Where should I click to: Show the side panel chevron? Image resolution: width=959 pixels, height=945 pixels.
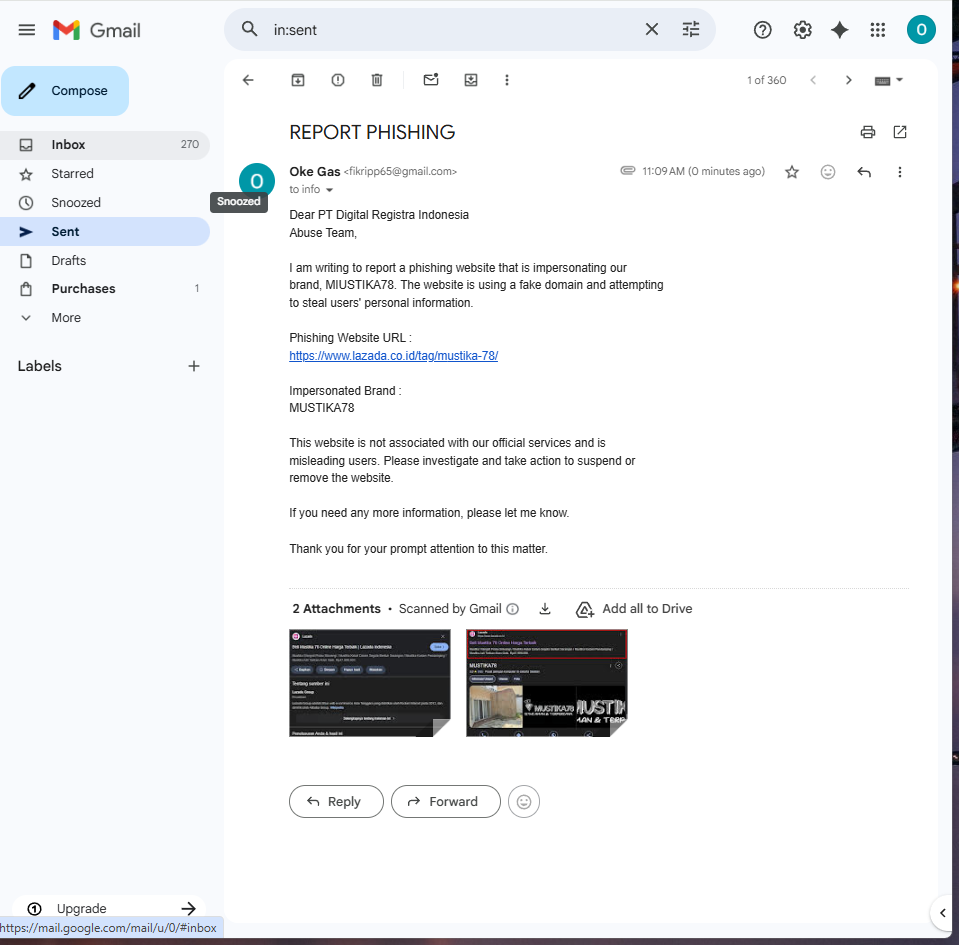pos(942,913)
